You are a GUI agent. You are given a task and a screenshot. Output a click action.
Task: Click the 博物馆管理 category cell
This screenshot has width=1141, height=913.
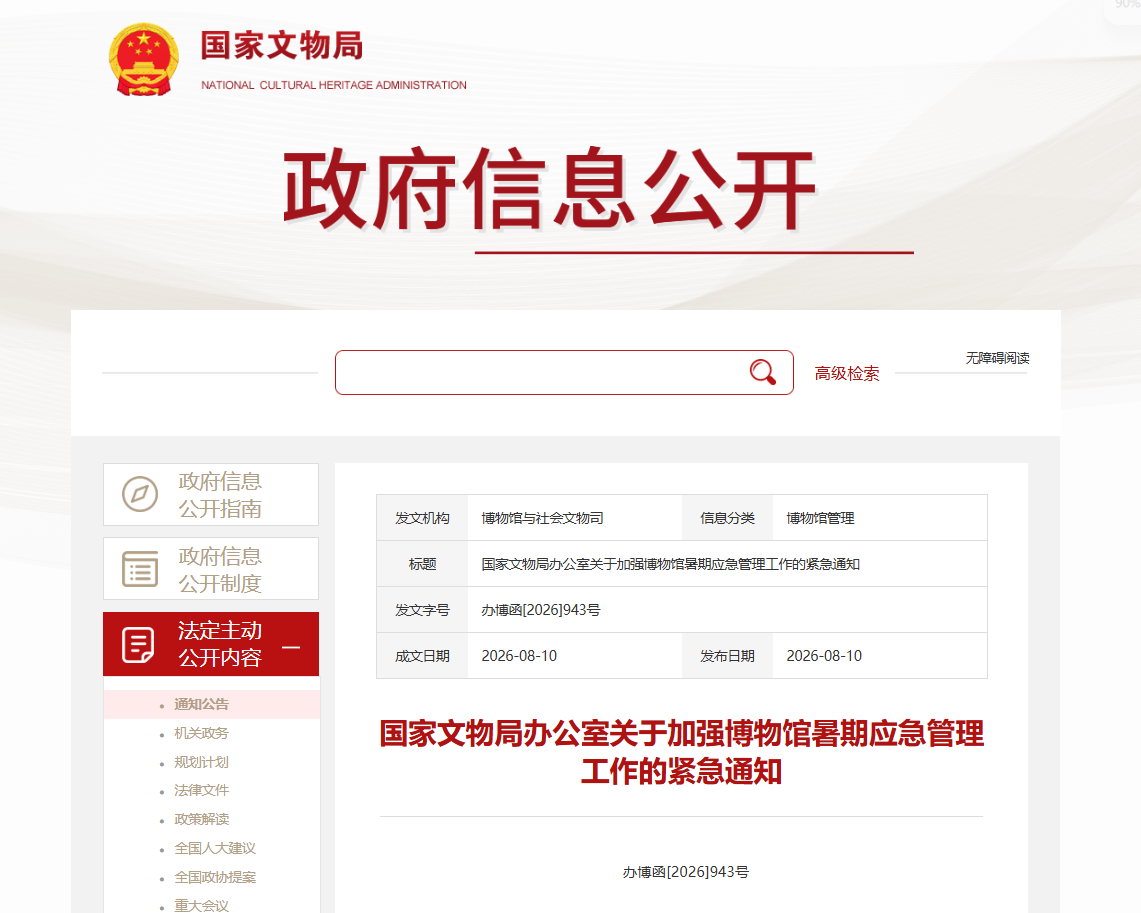click(x=880, y=518)
